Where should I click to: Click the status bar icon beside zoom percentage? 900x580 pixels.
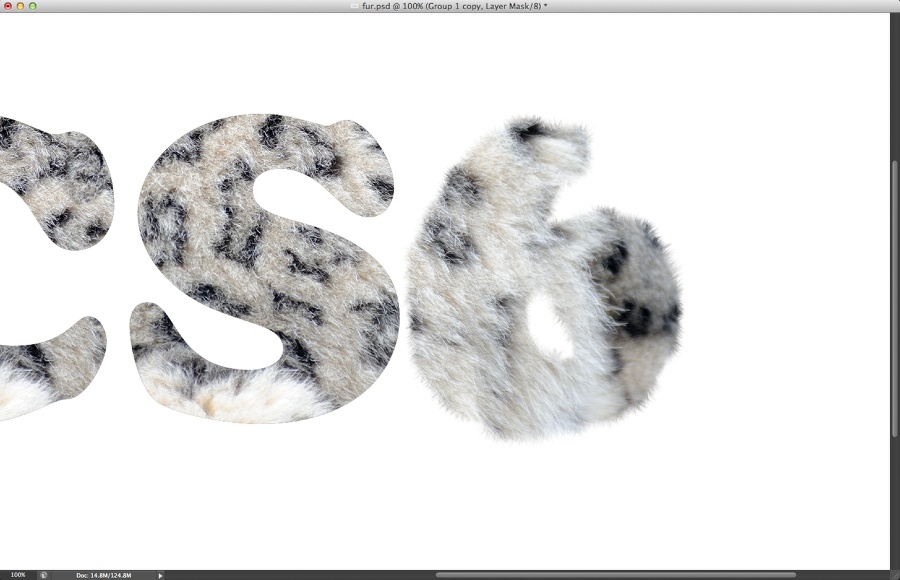pos(44,575)
